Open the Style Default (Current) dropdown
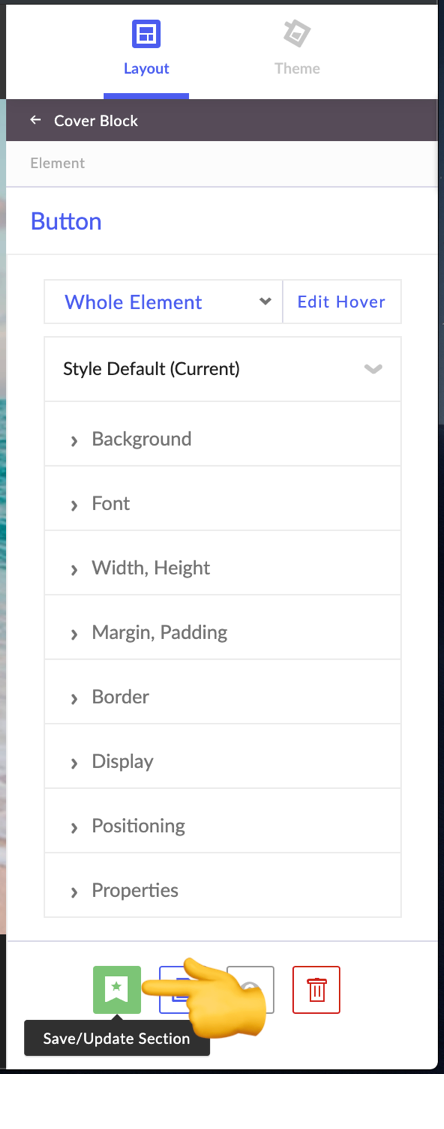The width and height of the screenshot is (444, 1129). tap(222, 369)
